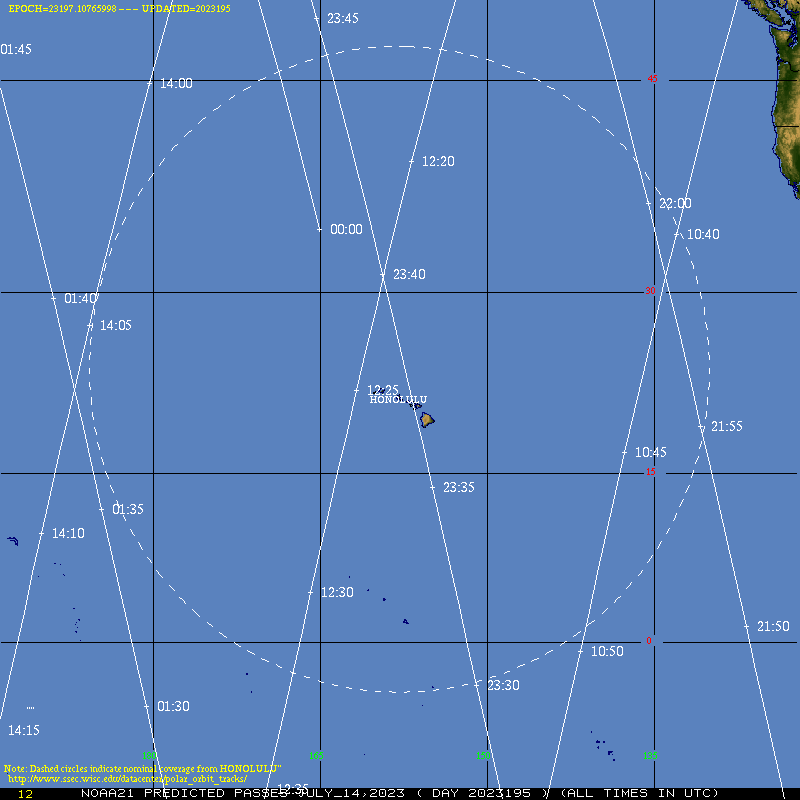The image size is (800, 800).
Task: Click the ALL TIMES IN UTC text
Action: [x=640, y=793]
